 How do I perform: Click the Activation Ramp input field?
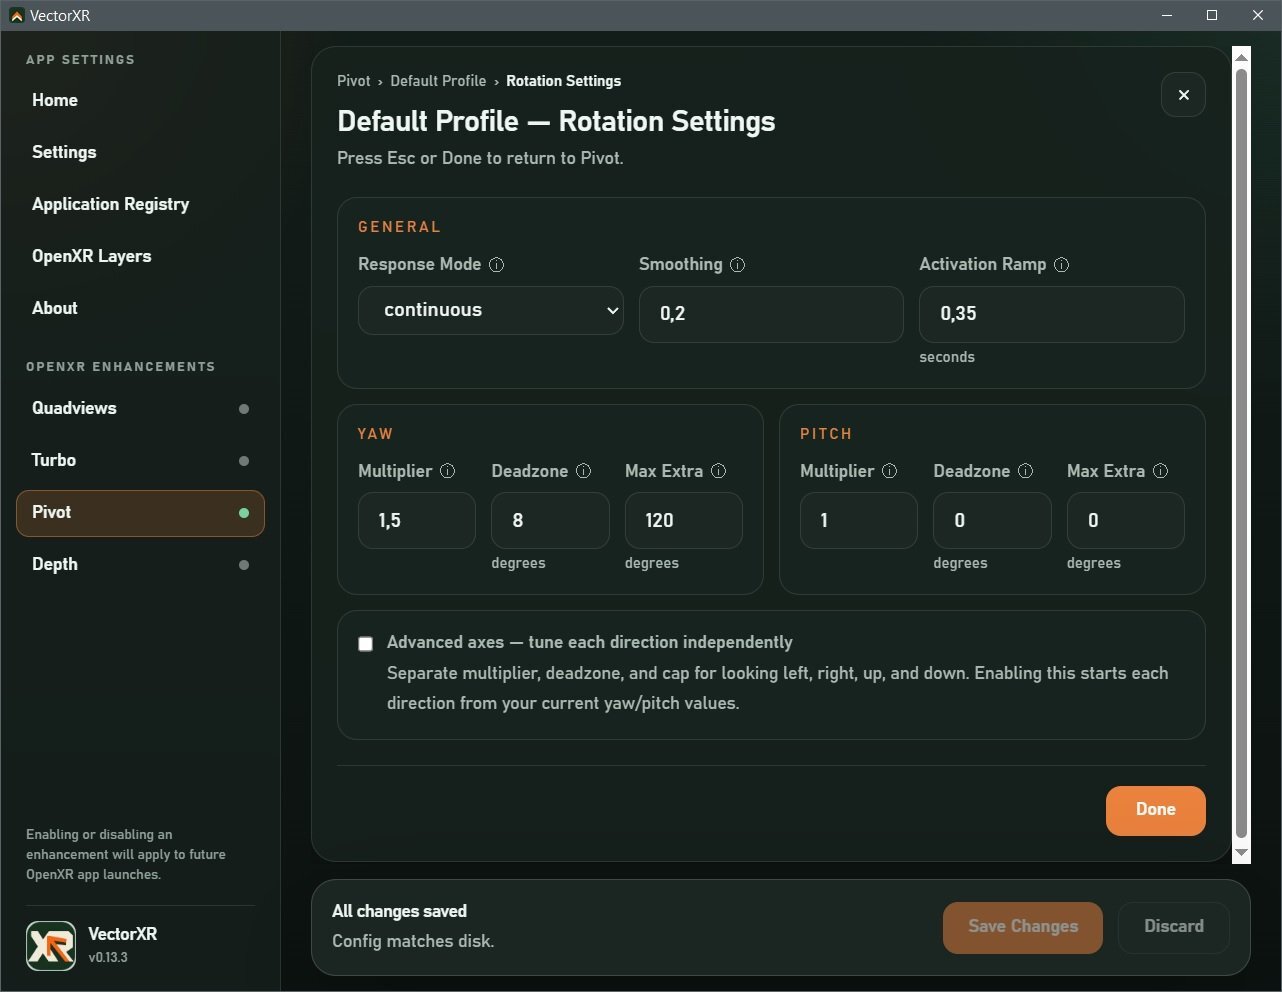(x=1052, y=314)
